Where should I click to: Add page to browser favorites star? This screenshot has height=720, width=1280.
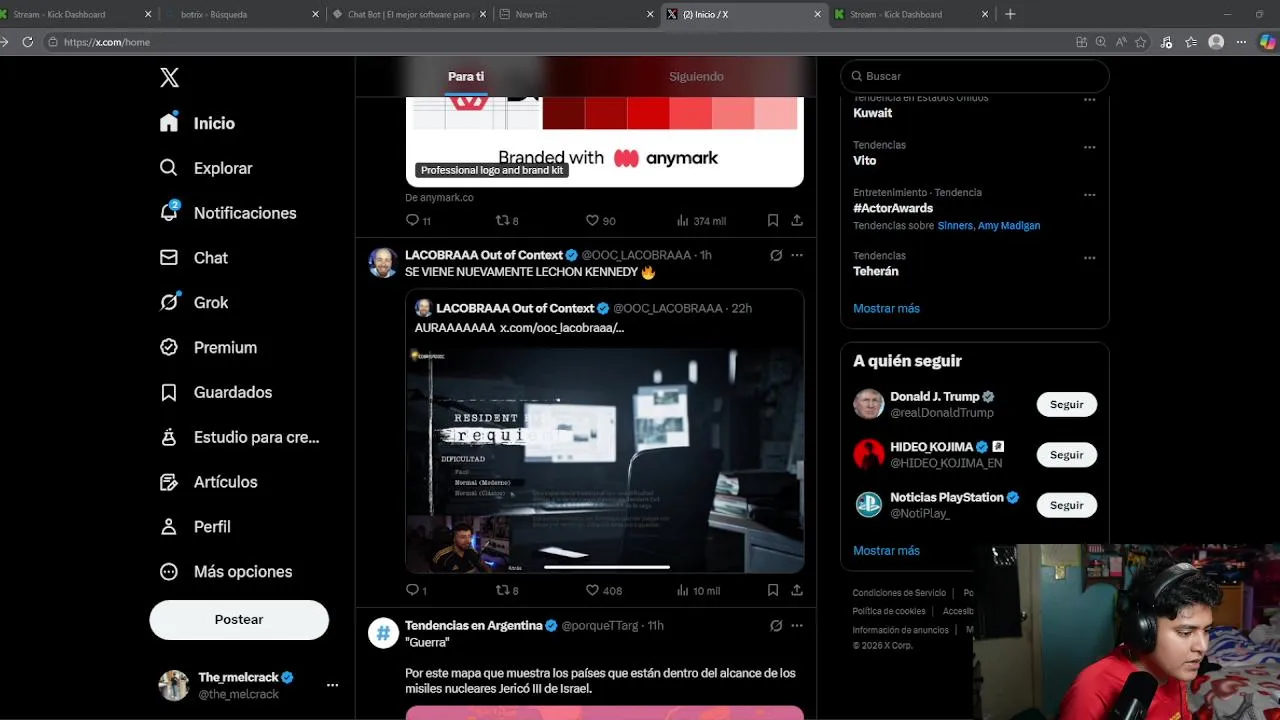pyautogui.click(x=1141, y=42)
